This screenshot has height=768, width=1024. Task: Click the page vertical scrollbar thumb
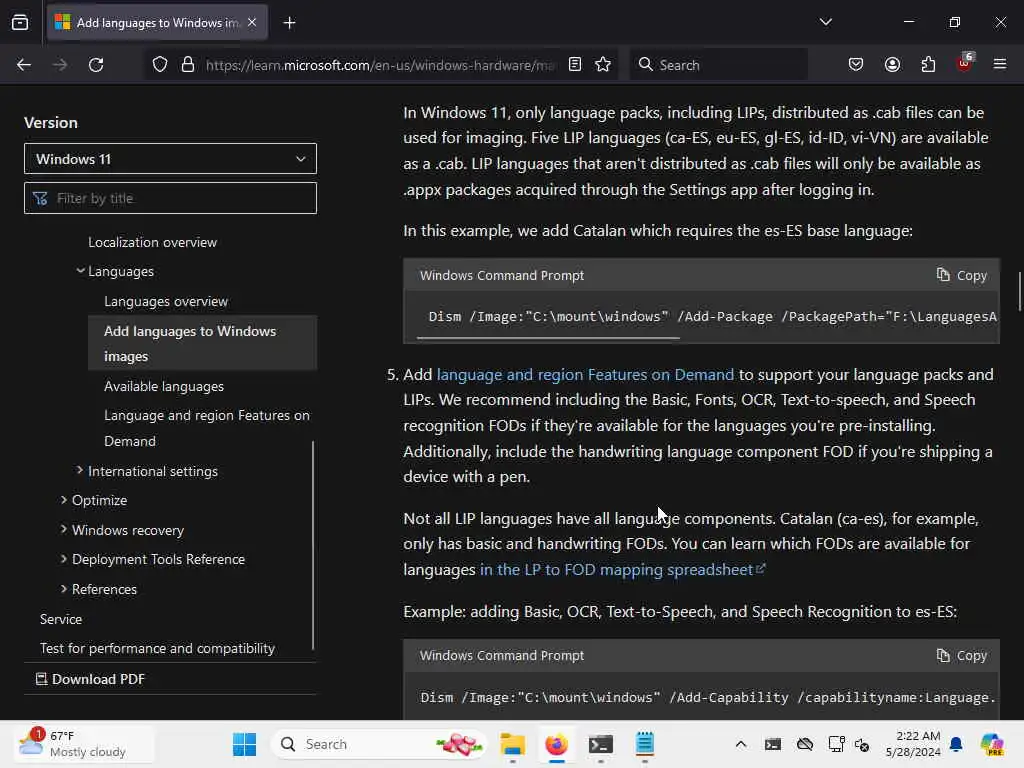click(x=1020, y=291)
